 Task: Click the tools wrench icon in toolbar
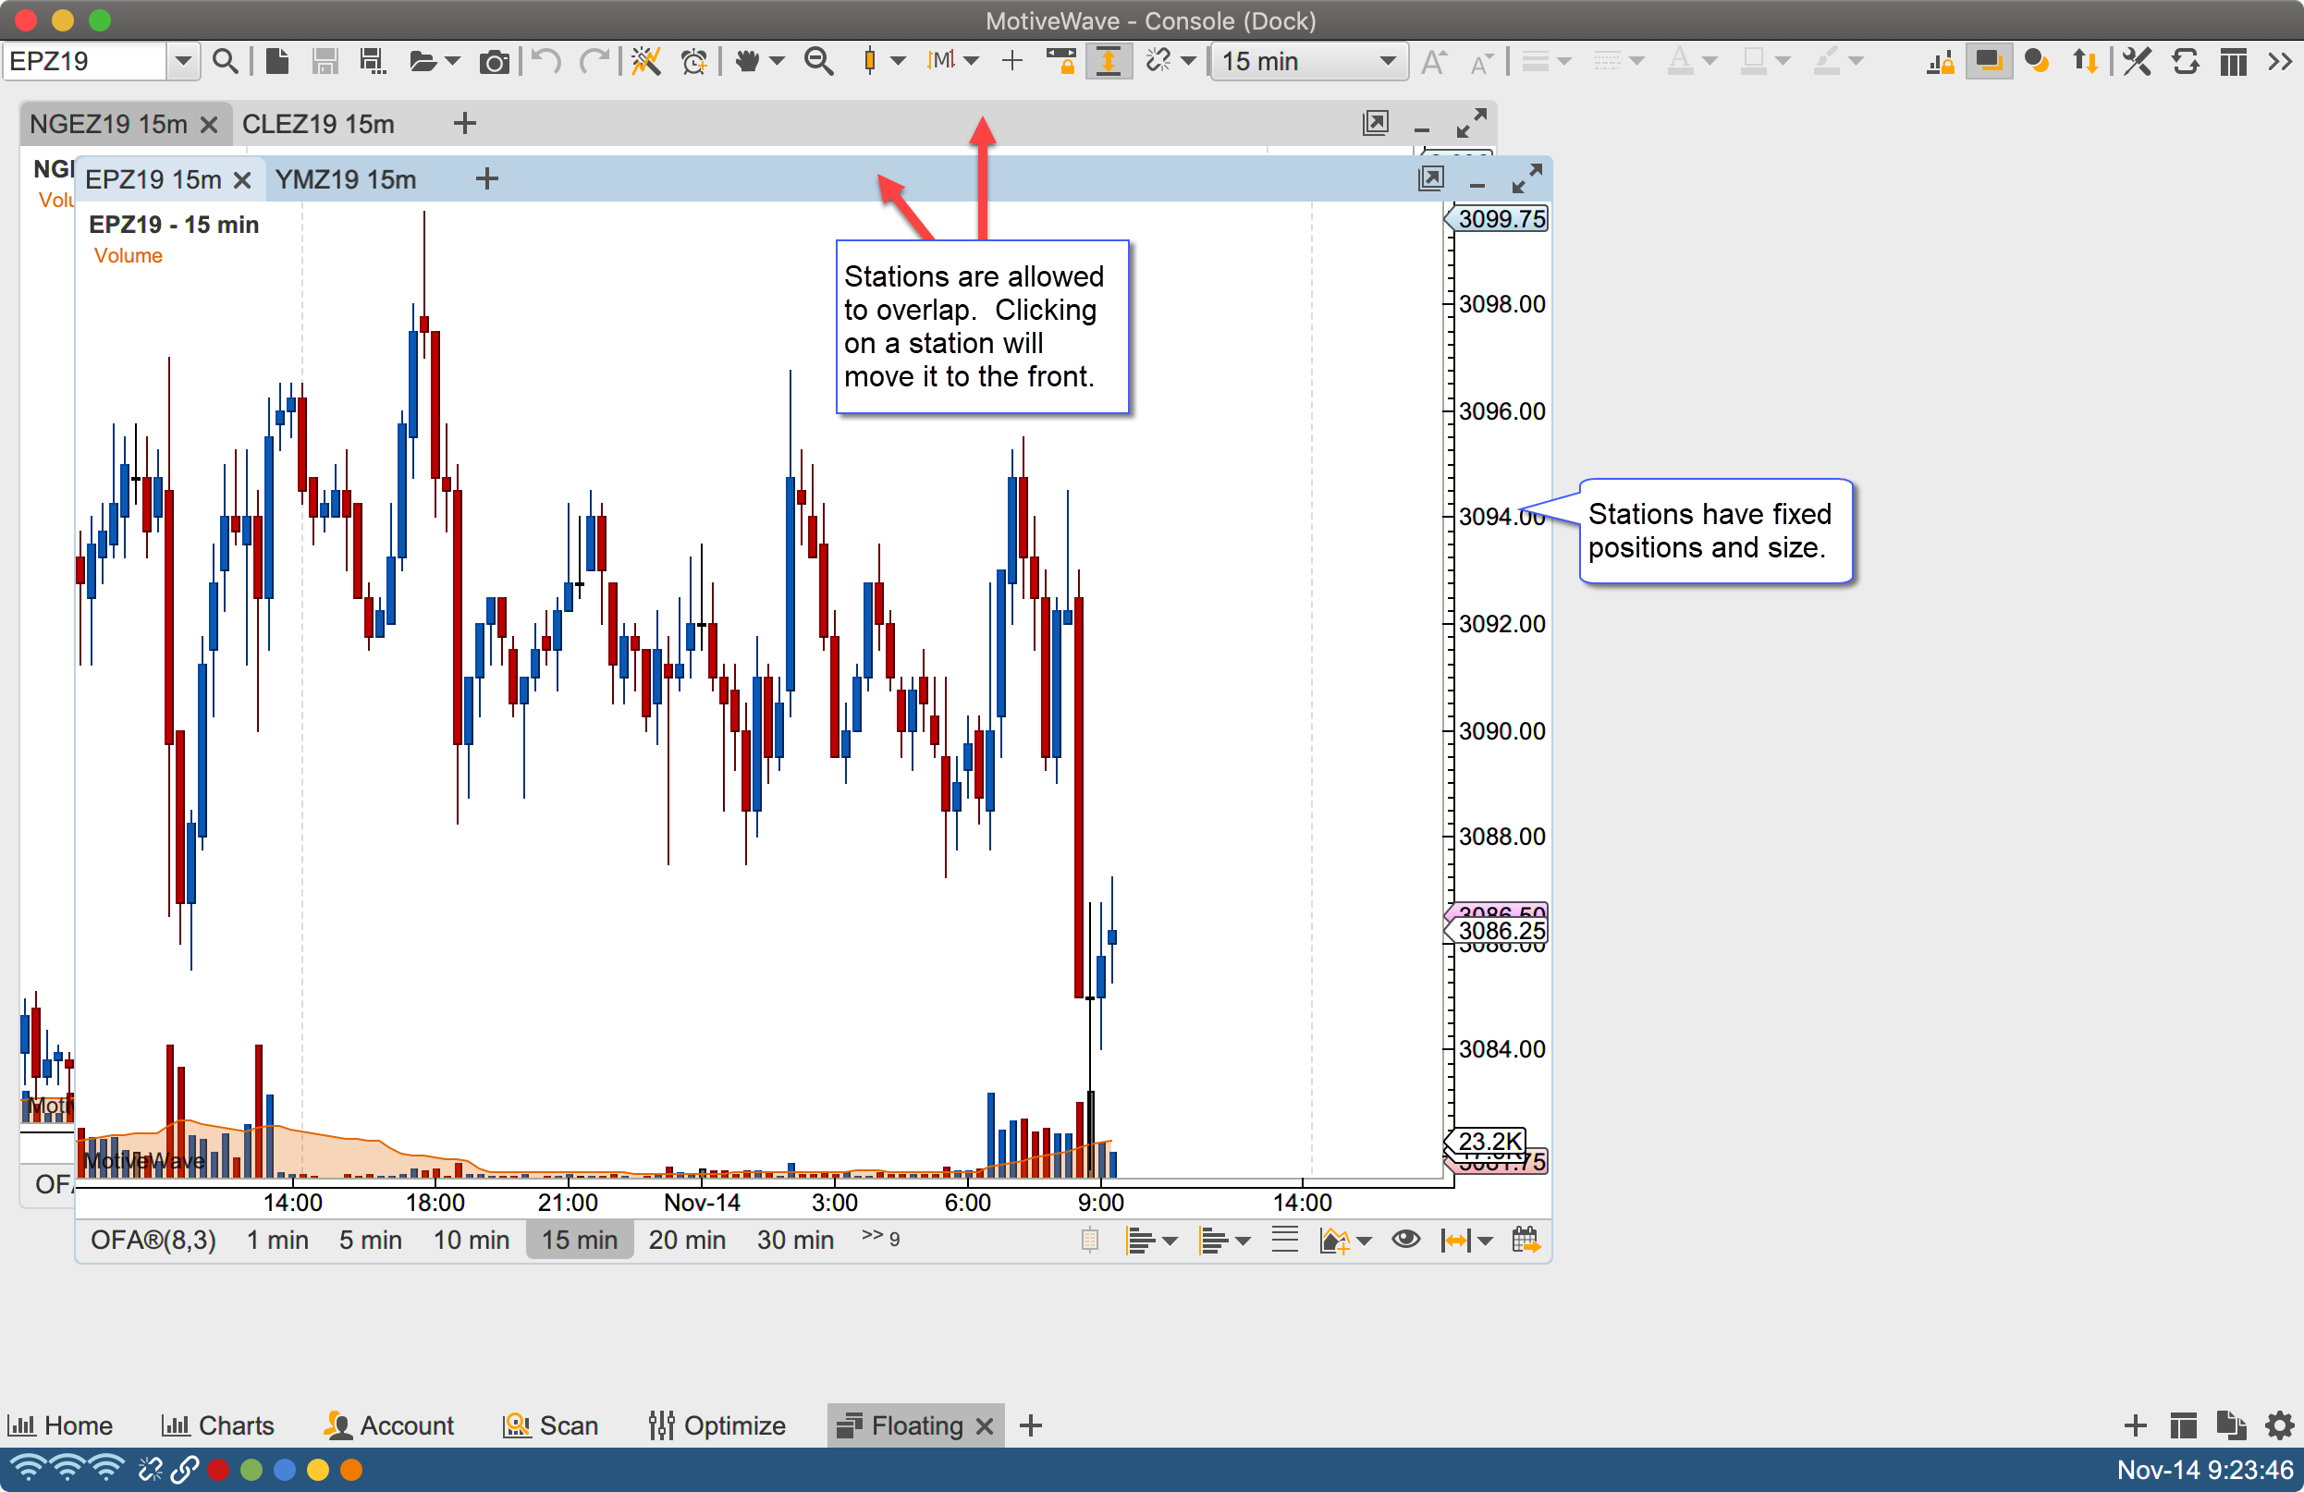[x=2136, y=62]
